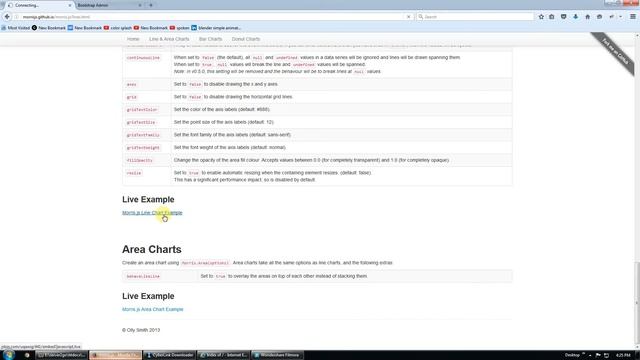Open the 'spoken' bookmark
The height and width of the screenshot is (360, 640).
click(x=180, y=28)
